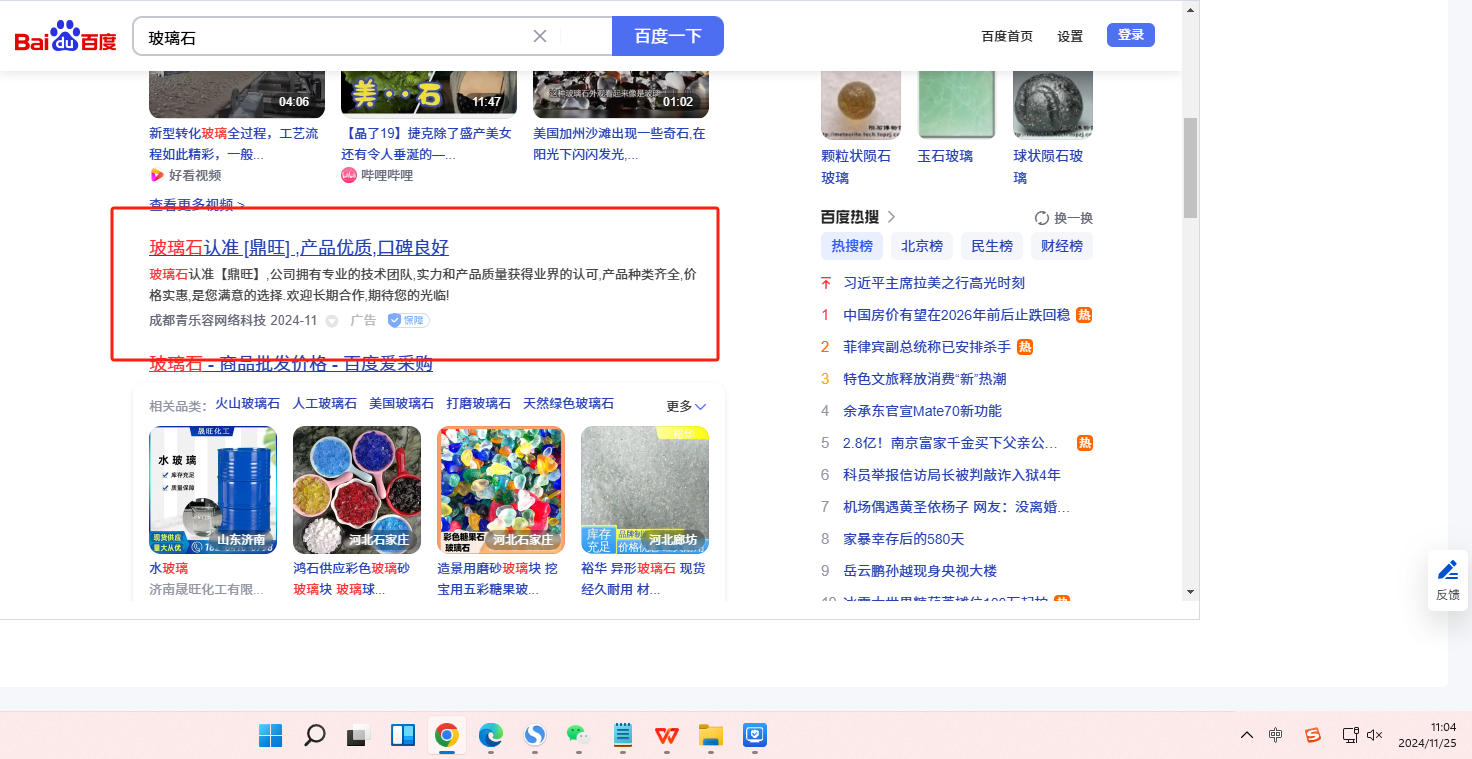Open Task View on the taskbar
The image size is (1472, 759).
point(358,736)
